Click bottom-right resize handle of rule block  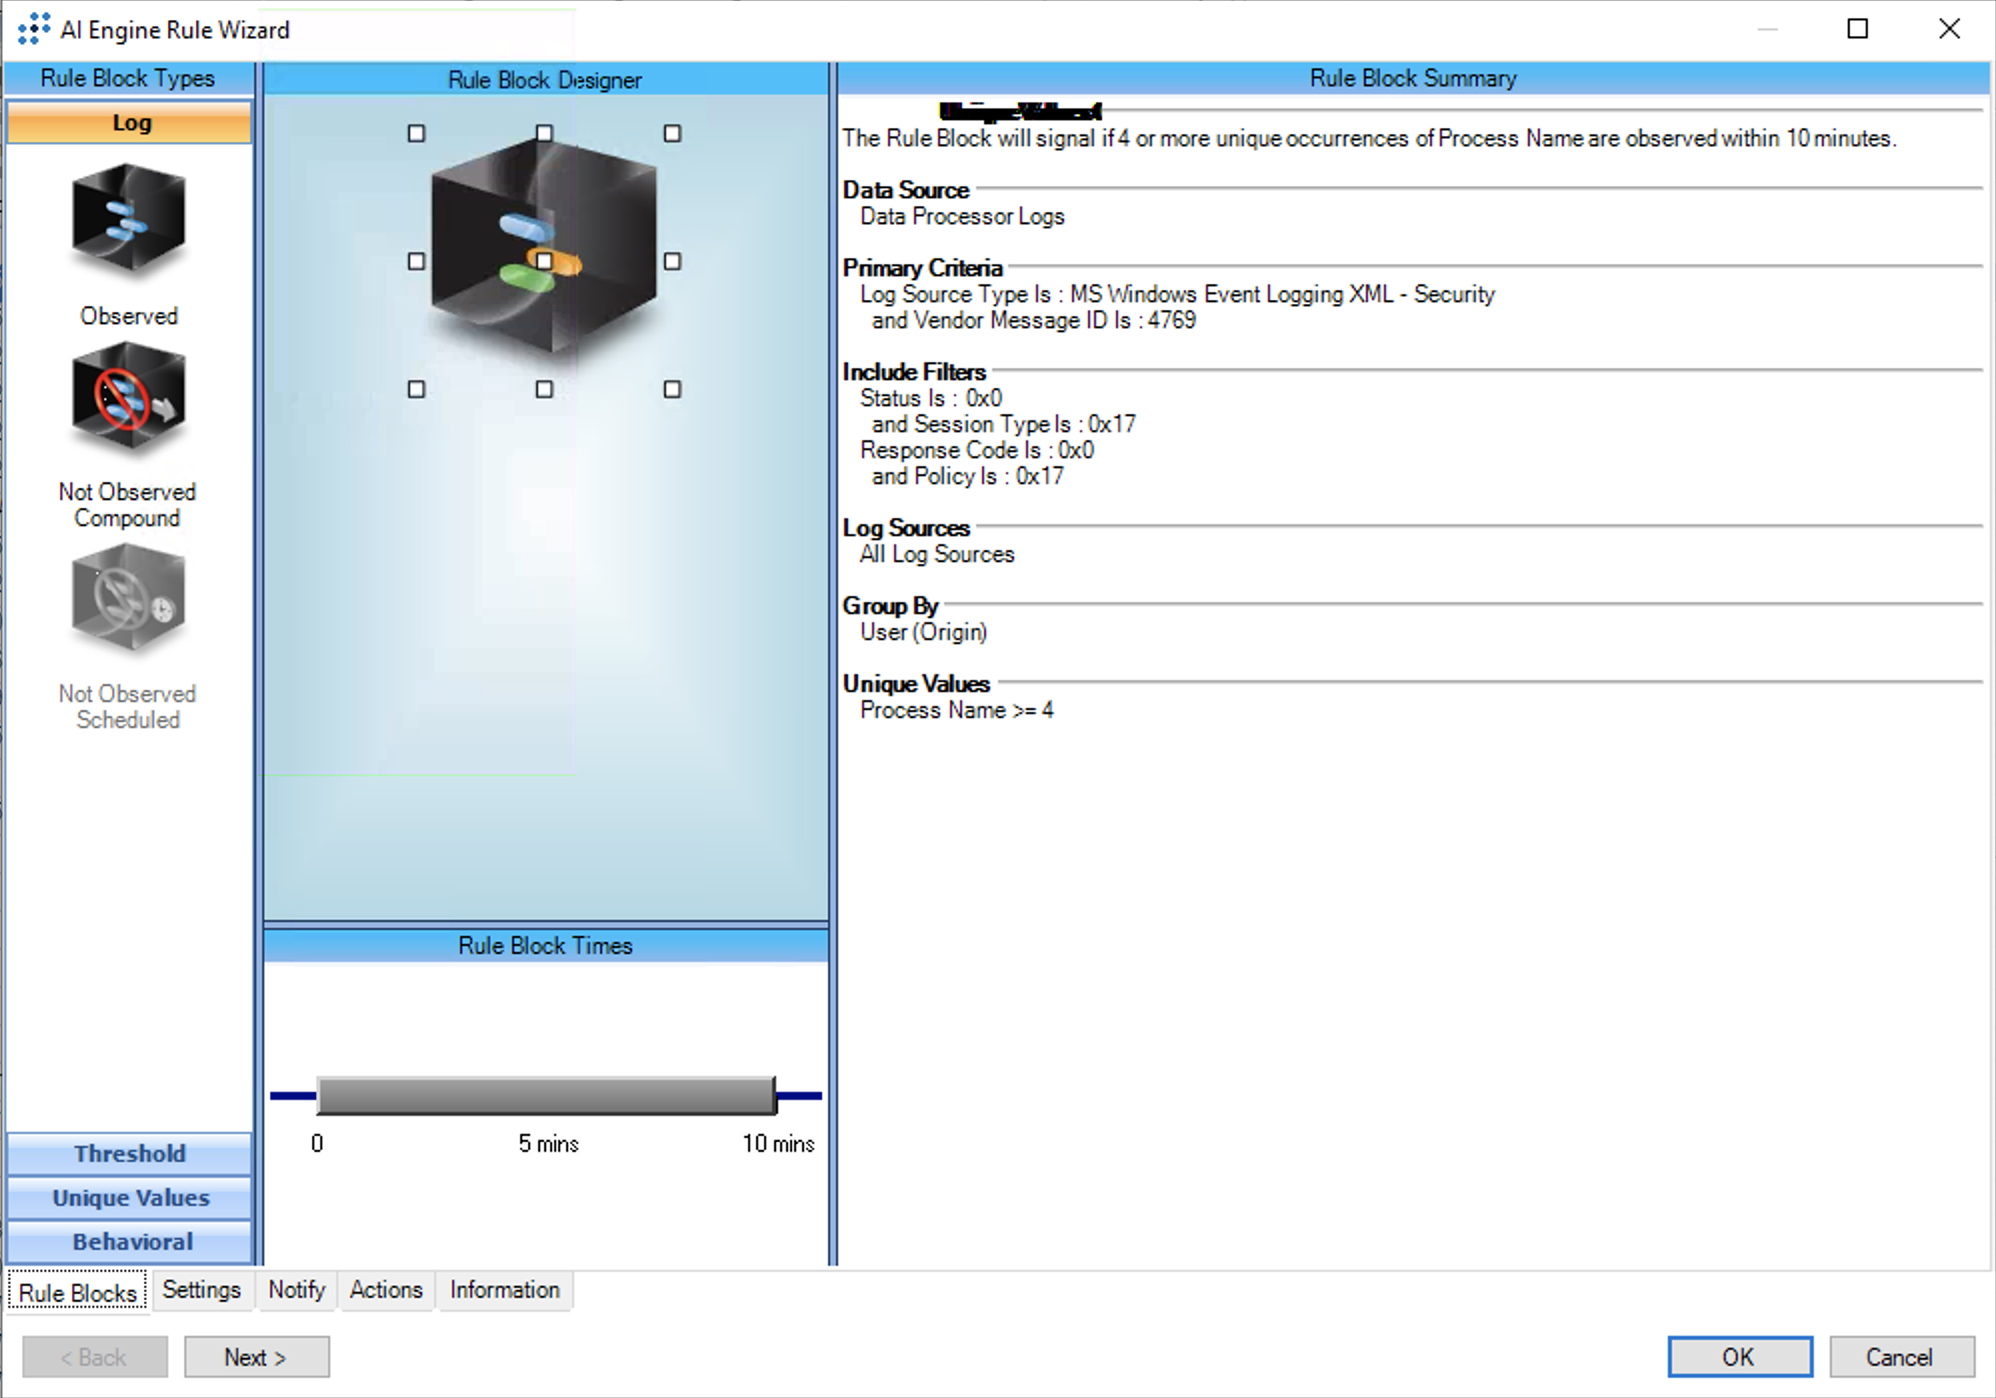(672, 389)
